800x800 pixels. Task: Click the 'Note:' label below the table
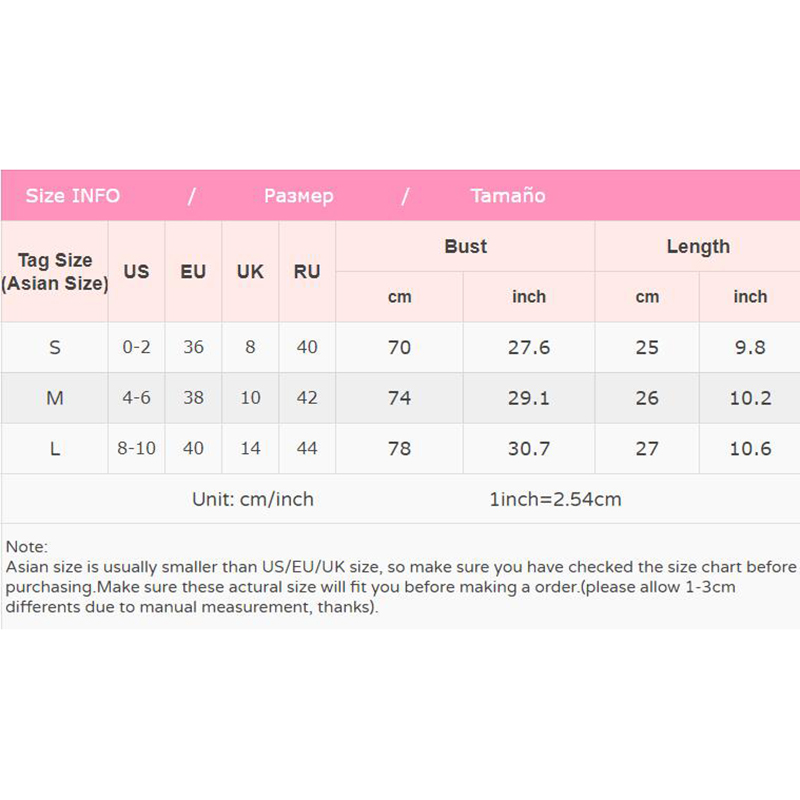(x=26, y=547)
